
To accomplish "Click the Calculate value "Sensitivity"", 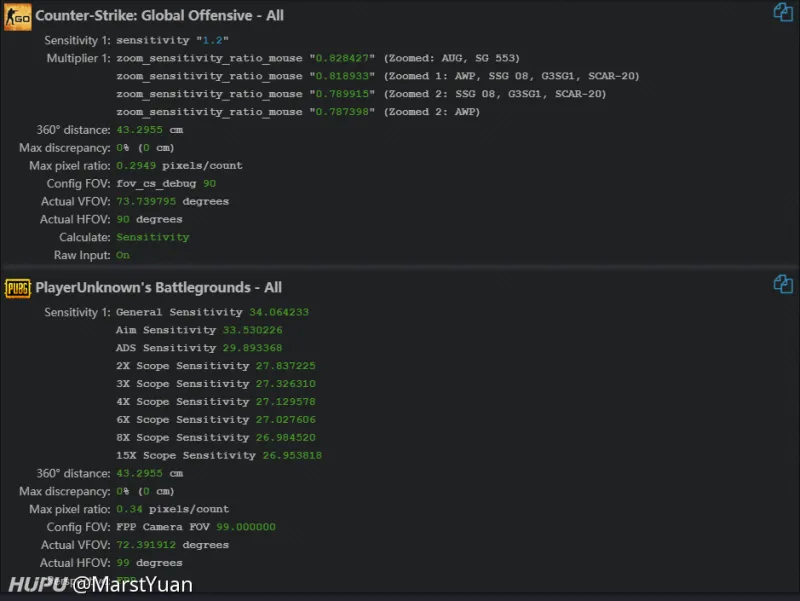I will [x=153, y=237].
